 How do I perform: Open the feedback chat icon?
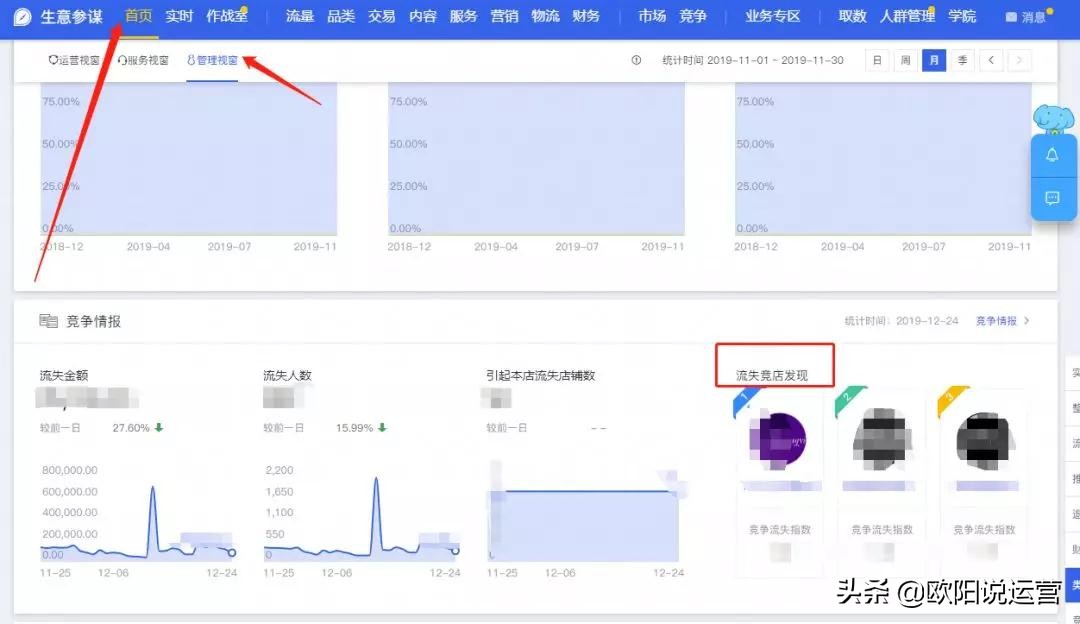tap(1052, 198)
